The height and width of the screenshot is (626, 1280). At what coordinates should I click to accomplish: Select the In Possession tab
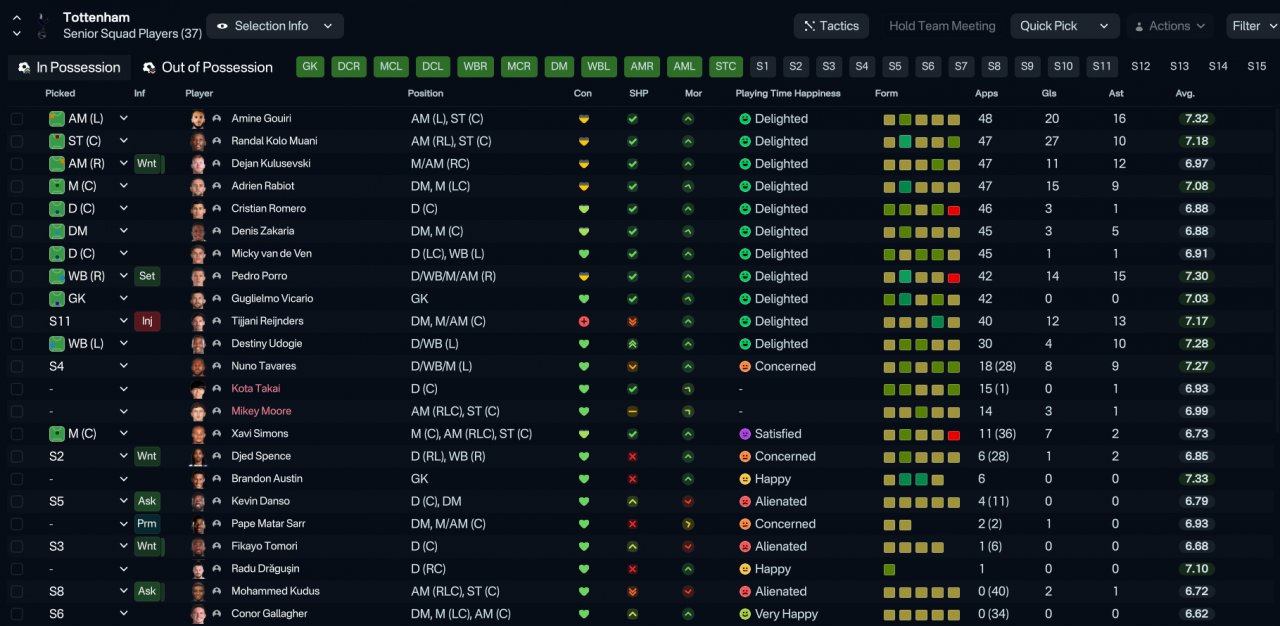[69, 67]
